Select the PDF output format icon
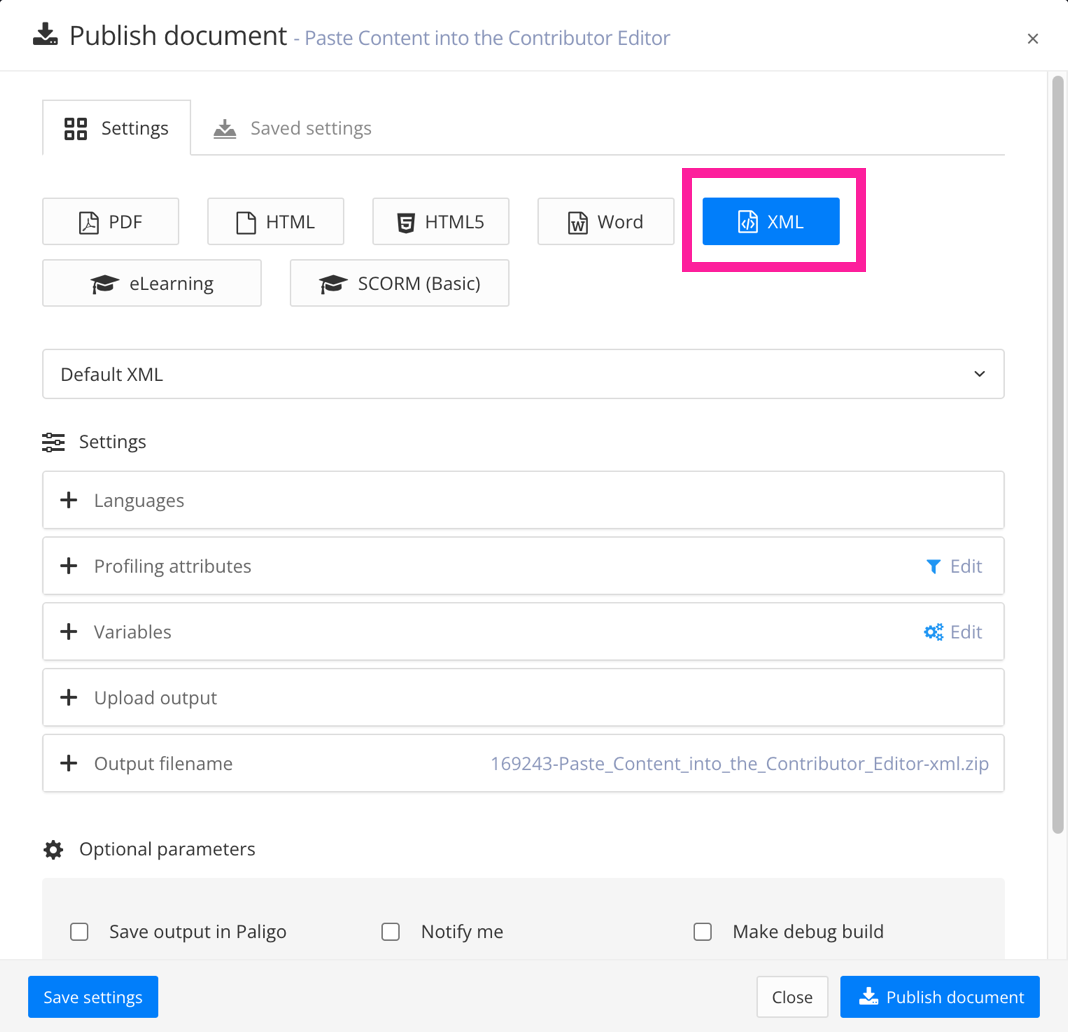The image size is (1068, 1032). pos(110,221)
